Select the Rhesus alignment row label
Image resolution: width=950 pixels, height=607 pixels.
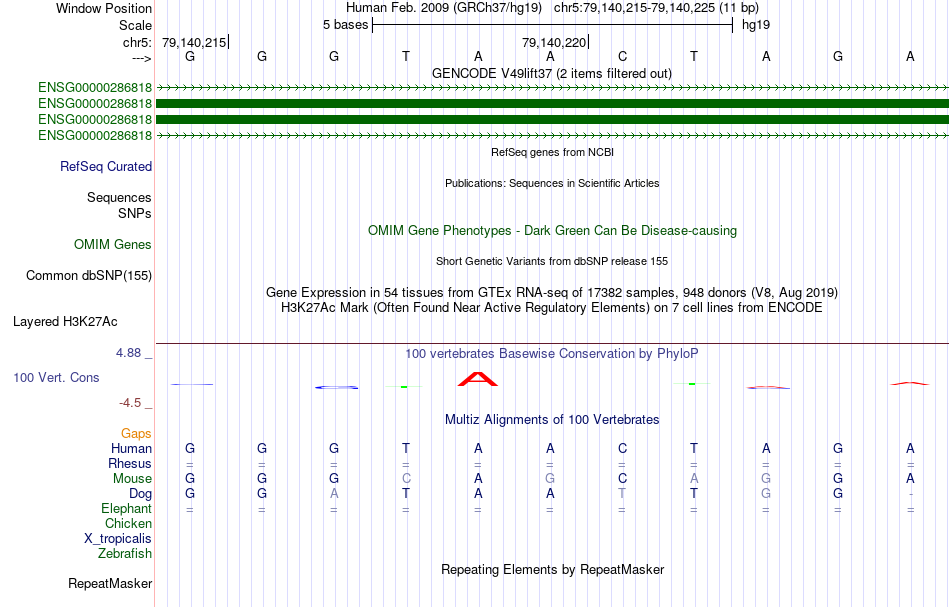coord(130,463)
